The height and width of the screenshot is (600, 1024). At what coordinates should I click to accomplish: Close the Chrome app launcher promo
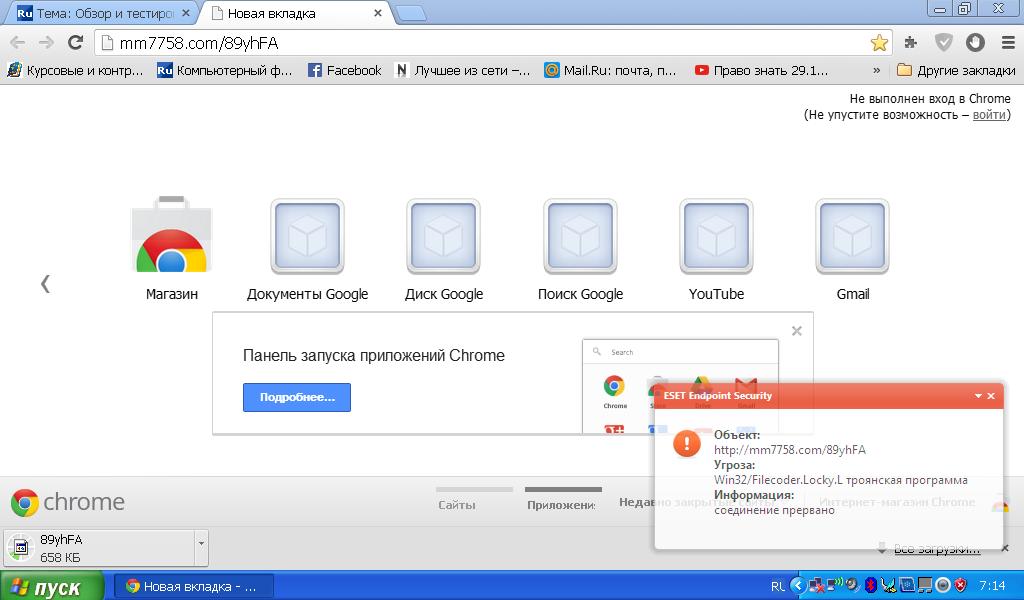[x=797, y=331]
